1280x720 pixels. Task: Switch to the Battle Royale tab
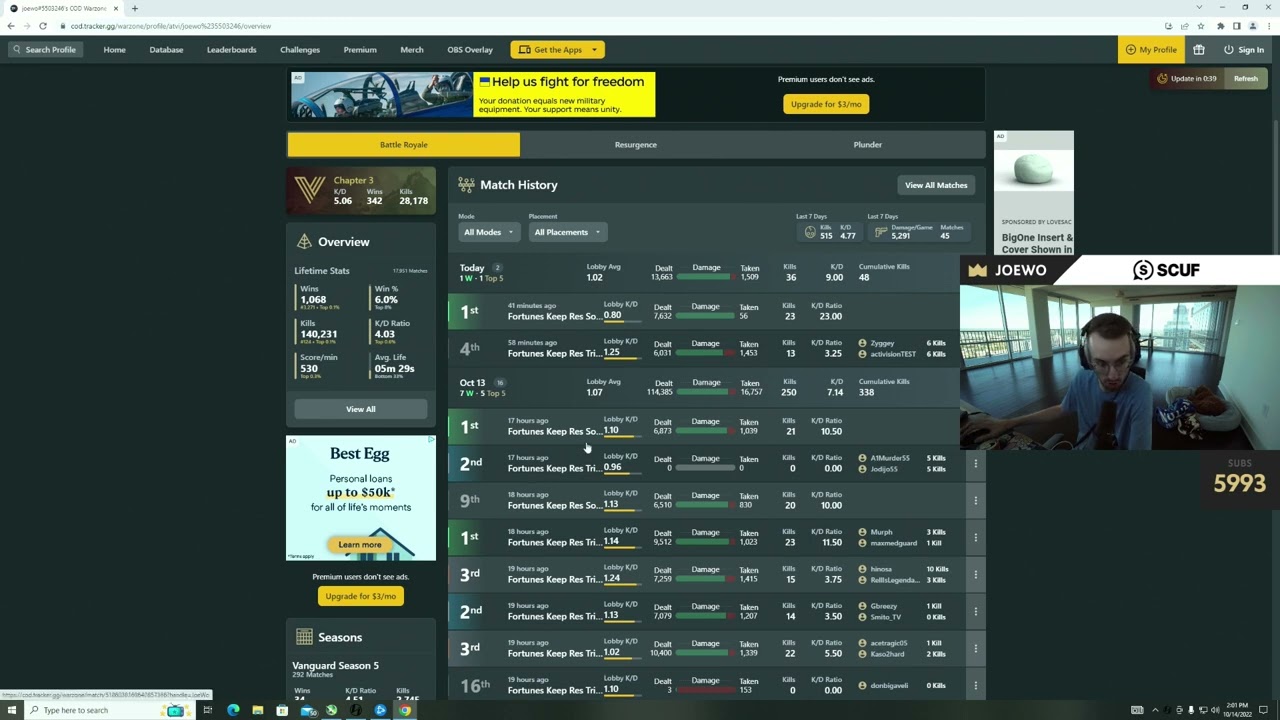tap(403, 145)
